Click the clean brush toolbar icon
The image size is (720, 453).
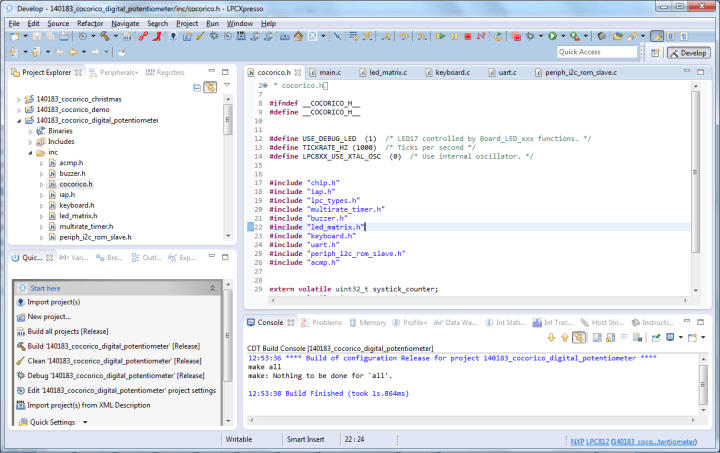point(200,36)
